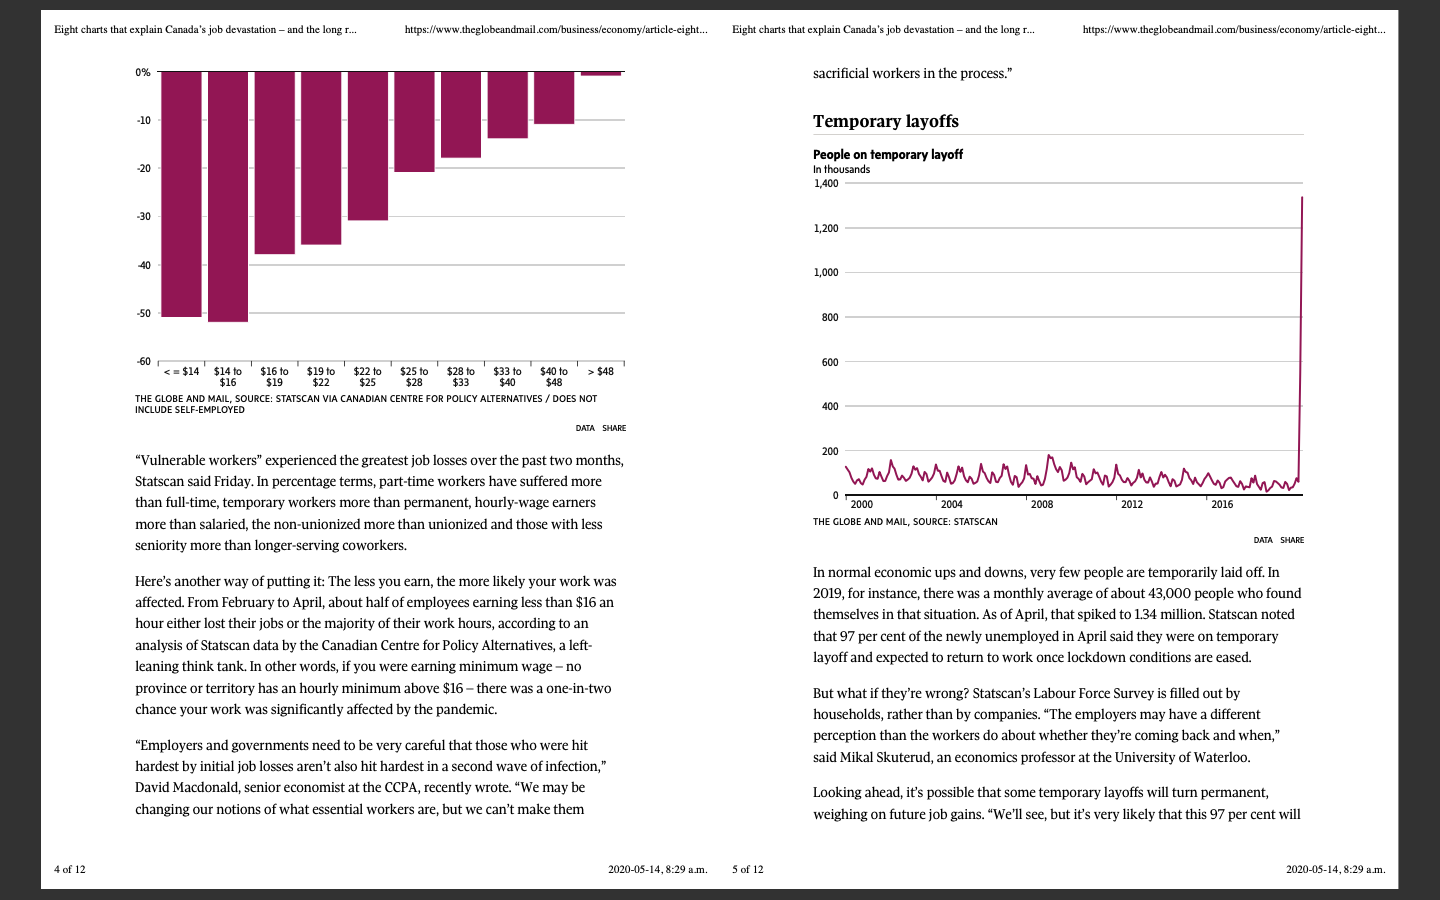Click the bar chart source credit mentioning Canadian Centre
The width and height of the screenshot is (1440, 900).
click(366, 404)
